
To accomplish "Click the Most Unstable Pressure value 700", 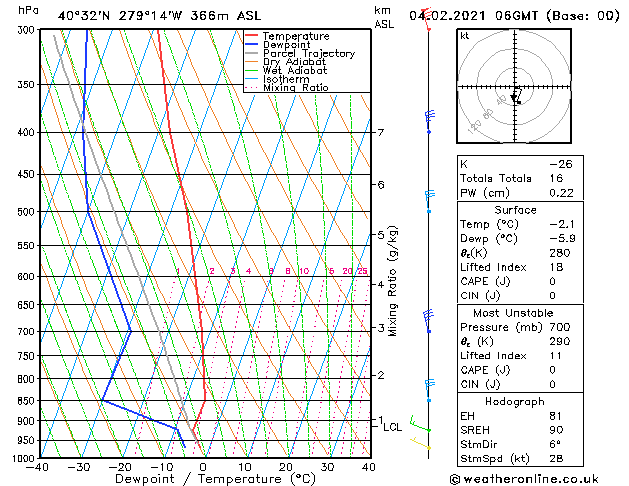I will point(560,327).
